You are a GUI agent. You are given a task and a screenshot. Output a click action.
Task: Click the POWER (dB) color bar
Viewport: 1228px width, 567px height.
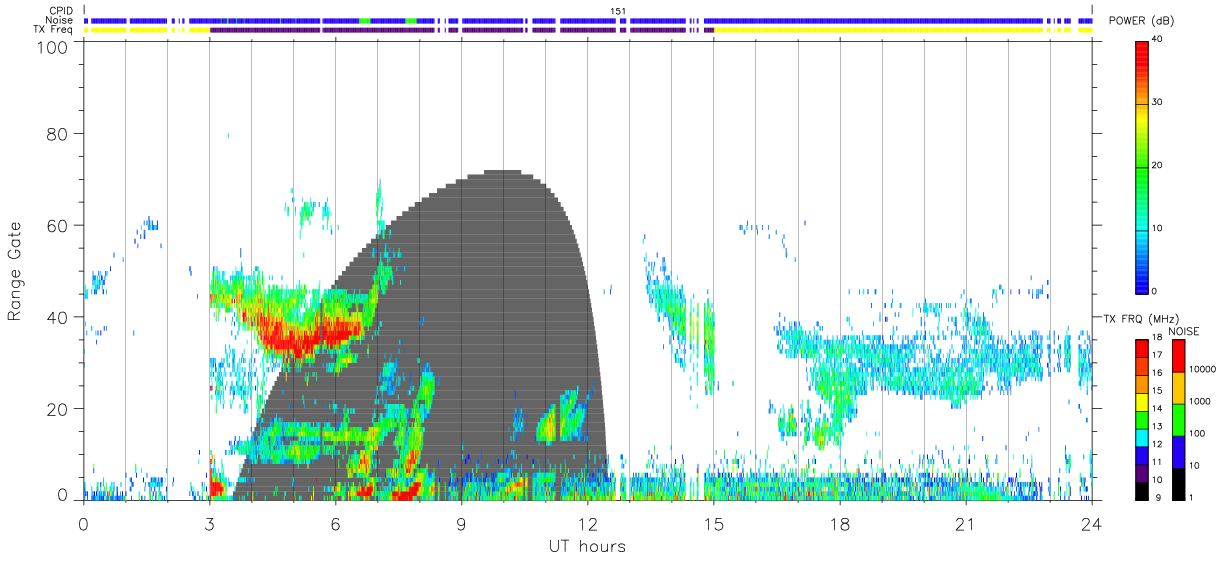[1143, 166]
